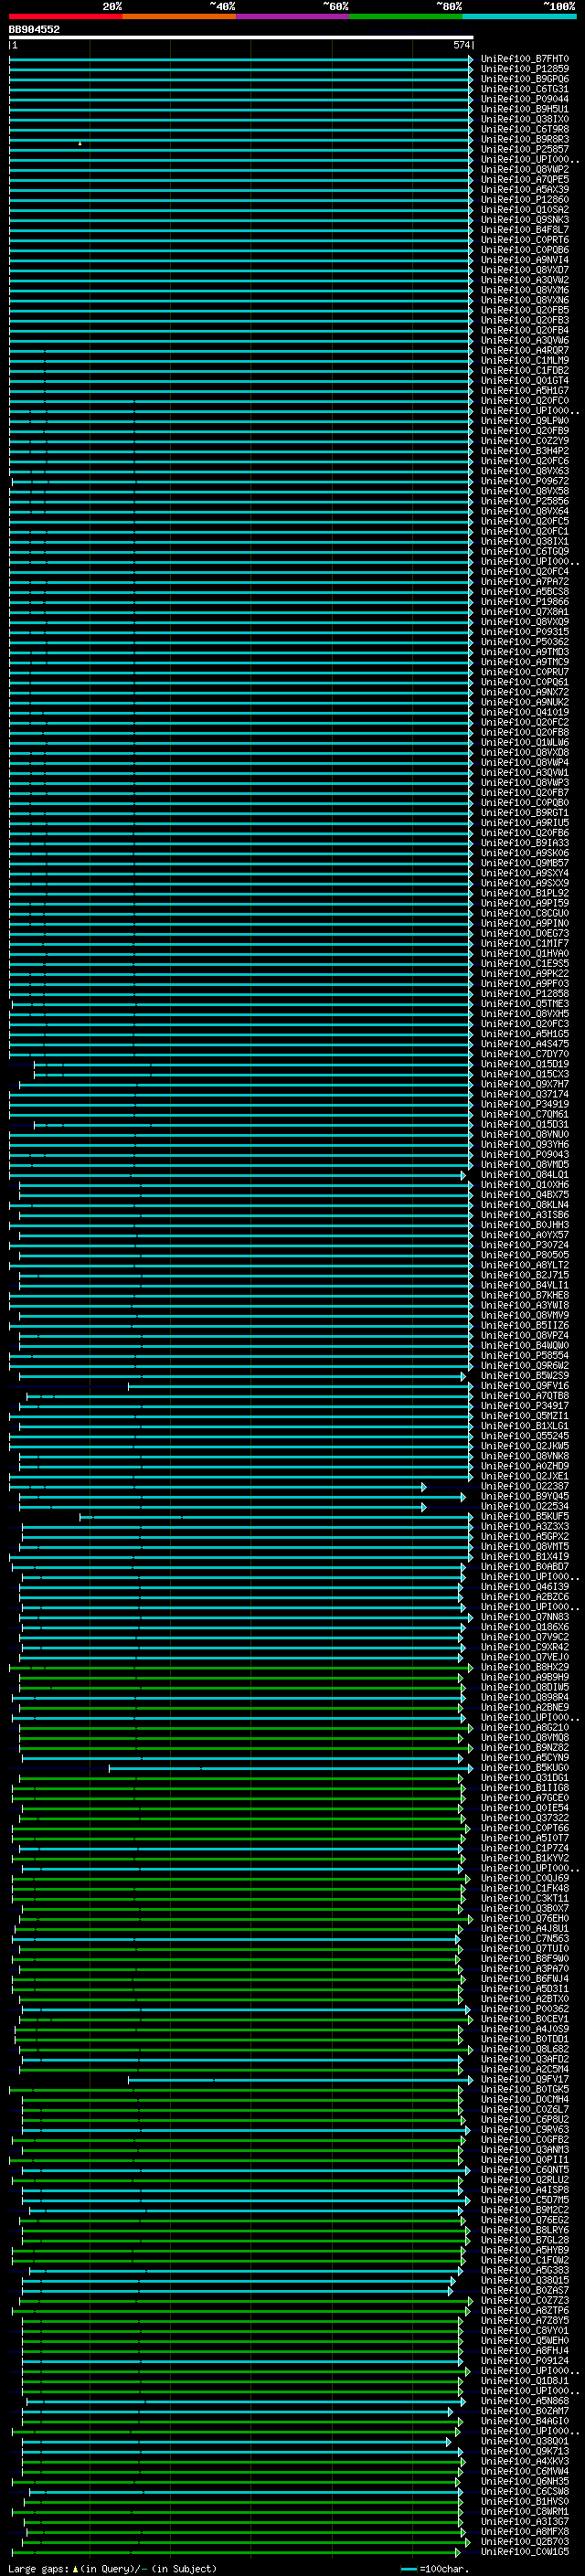The image size is (585, 2576).
Task: Select label UniRef100_C1MLM9
Action: (525, 361)
